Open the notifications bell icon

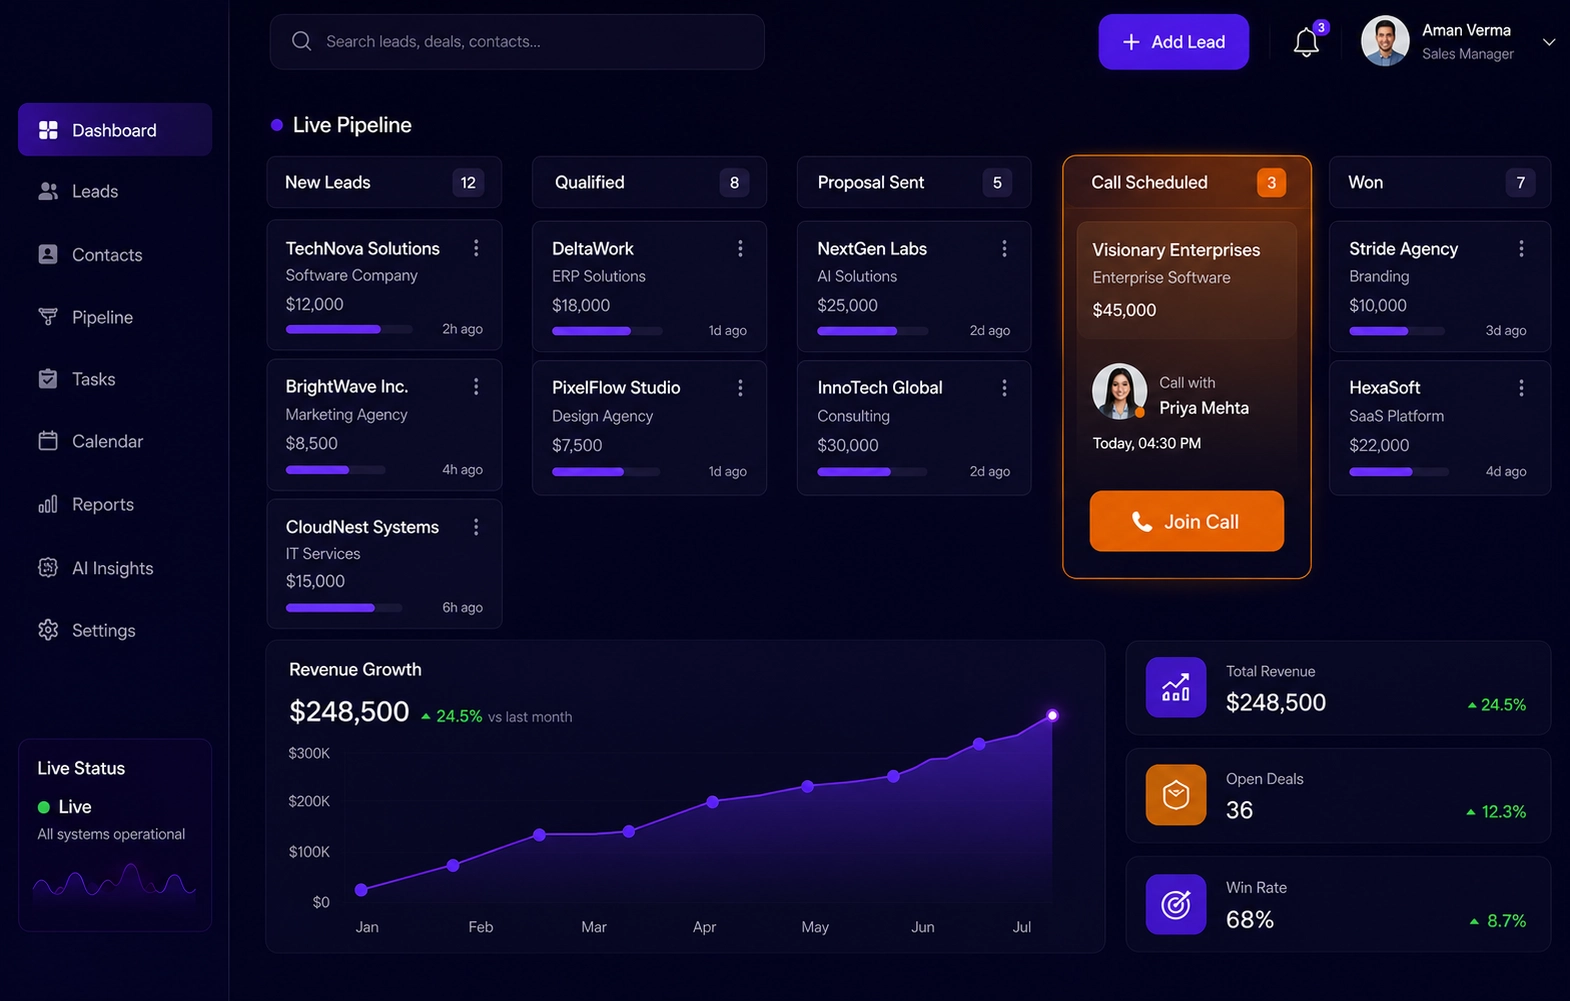1306,42
